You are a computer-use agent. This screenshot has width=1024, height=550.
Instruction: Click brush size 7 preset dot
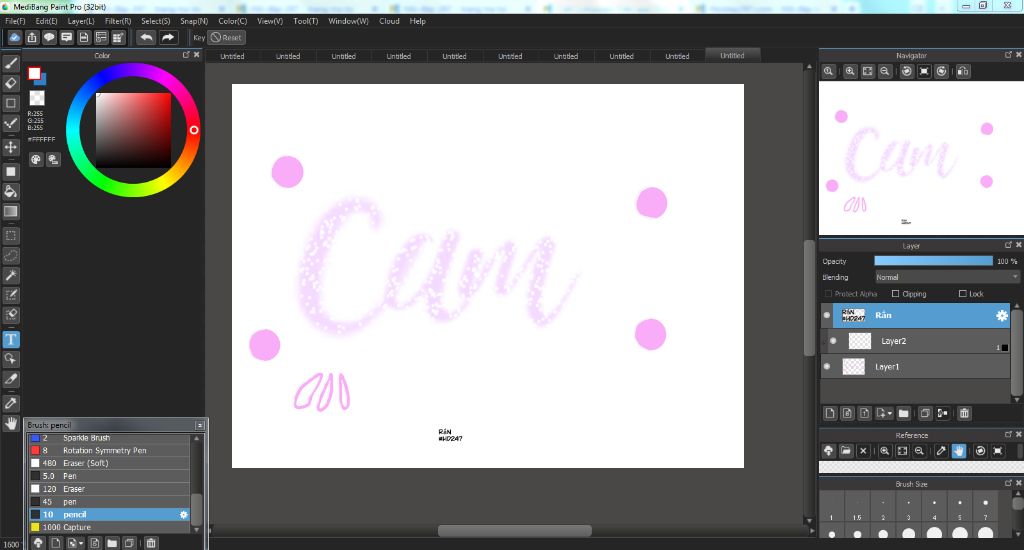point(985,503)
